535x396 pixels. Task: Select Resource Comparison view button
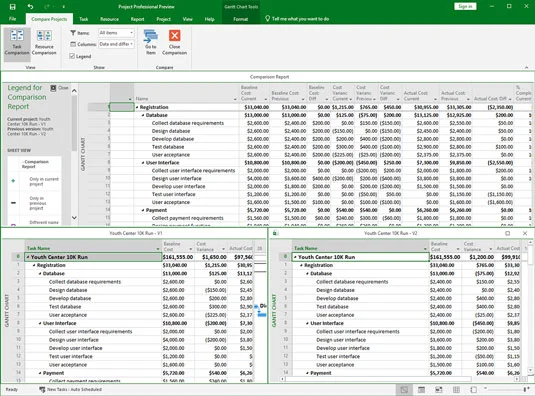44,43
